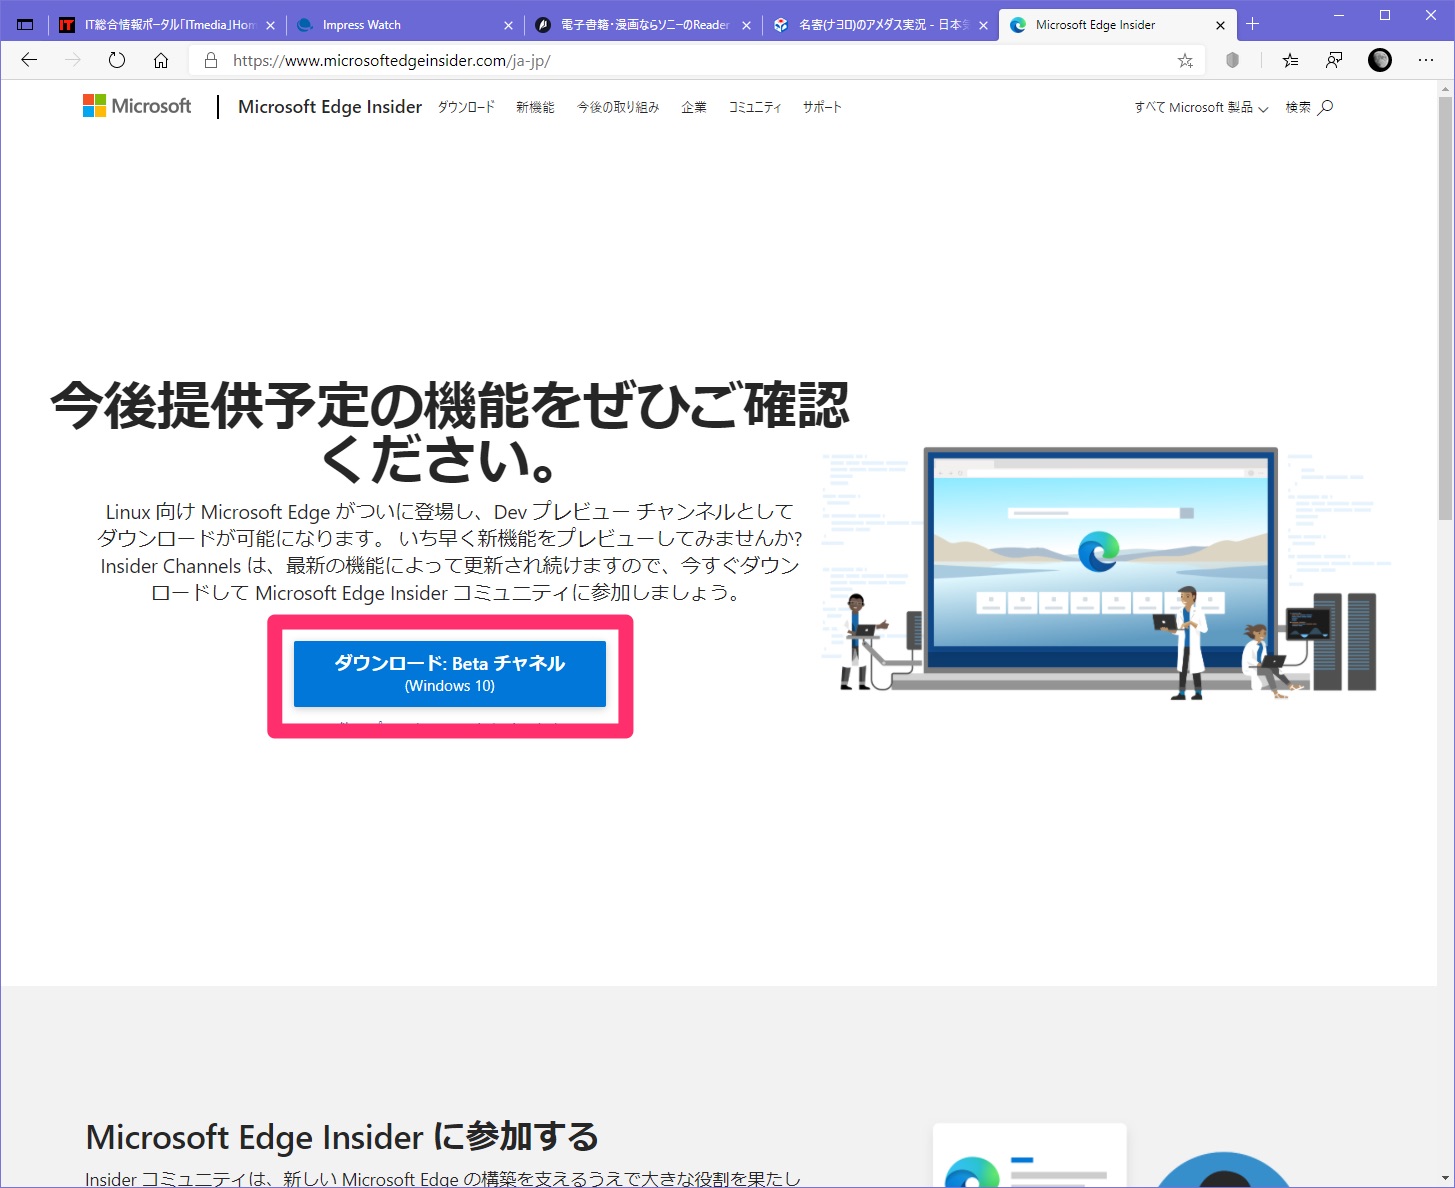Click the search magnifier icon
The image size is (1455, 1188).
point(1326,107)
